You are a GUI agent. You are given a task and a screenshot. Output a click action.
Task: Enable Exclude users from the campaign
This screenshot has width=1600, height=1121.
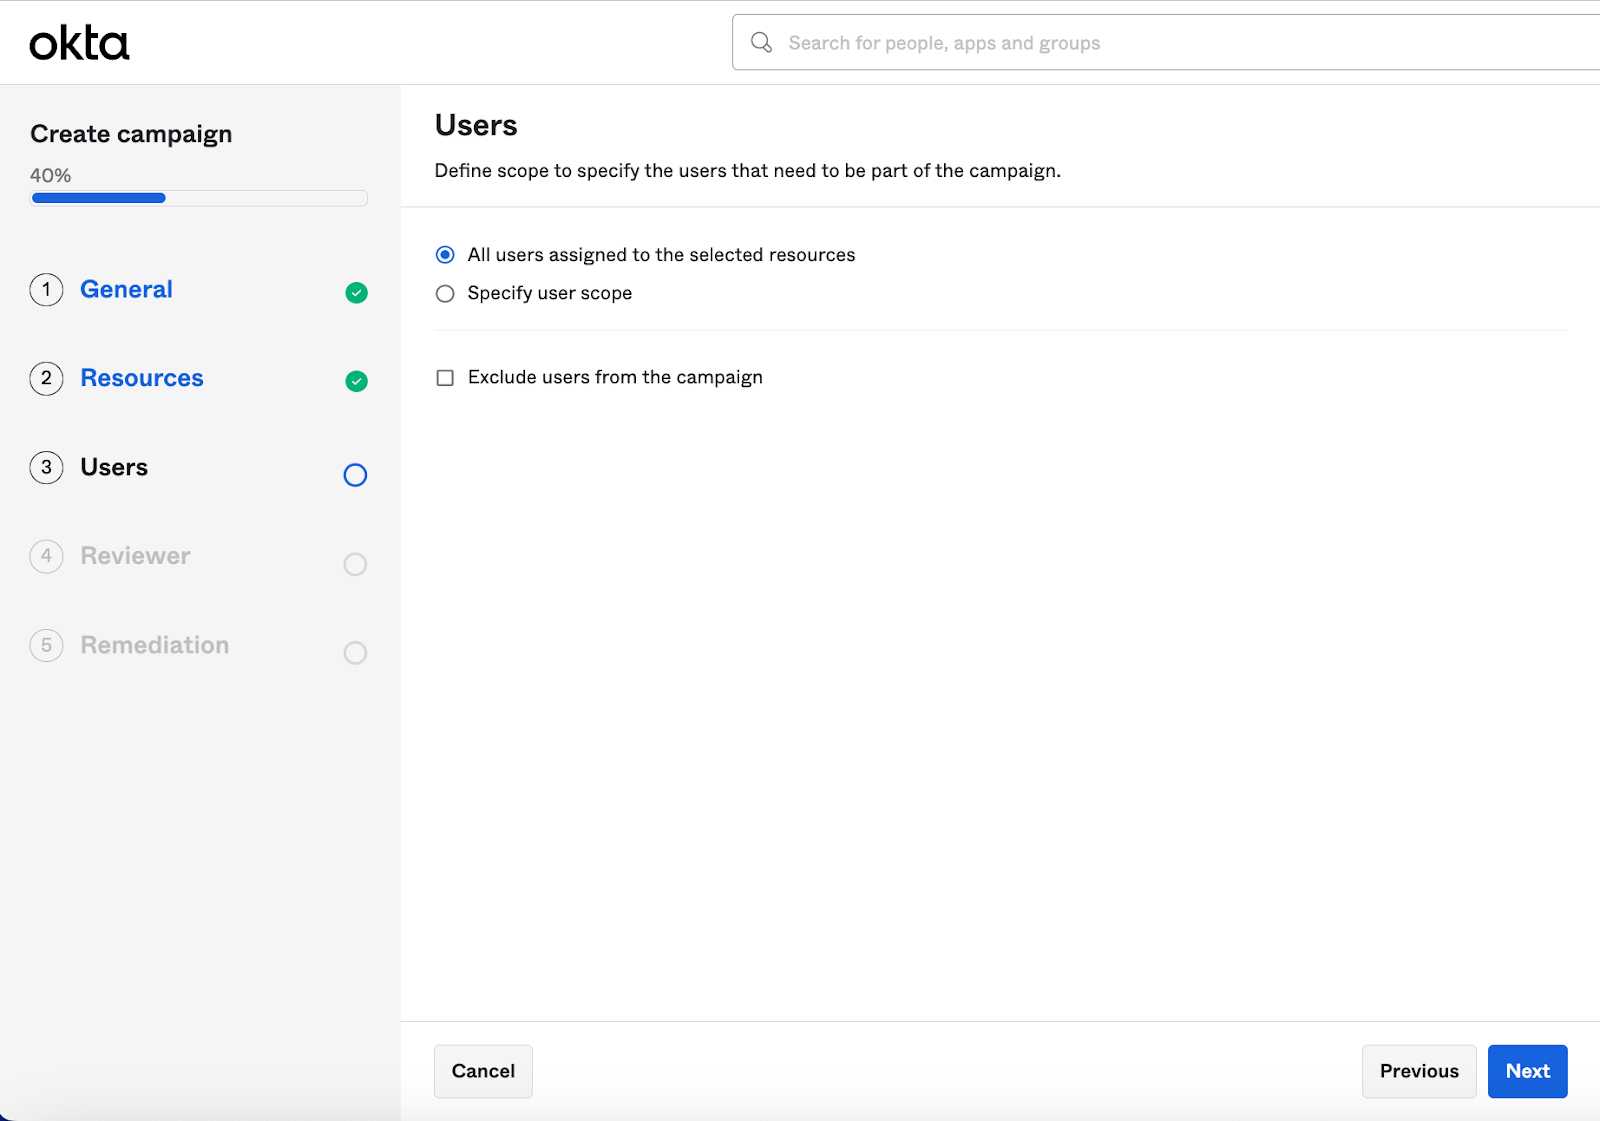coord(445,378)
